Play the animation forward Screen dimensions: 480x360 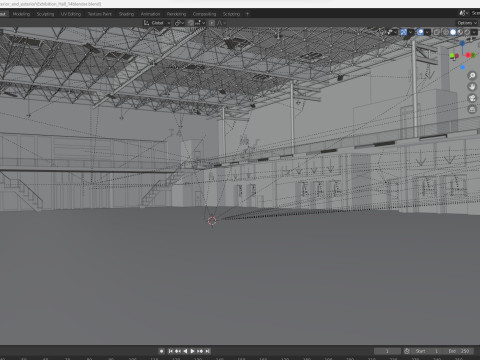[x=193, y=351]
